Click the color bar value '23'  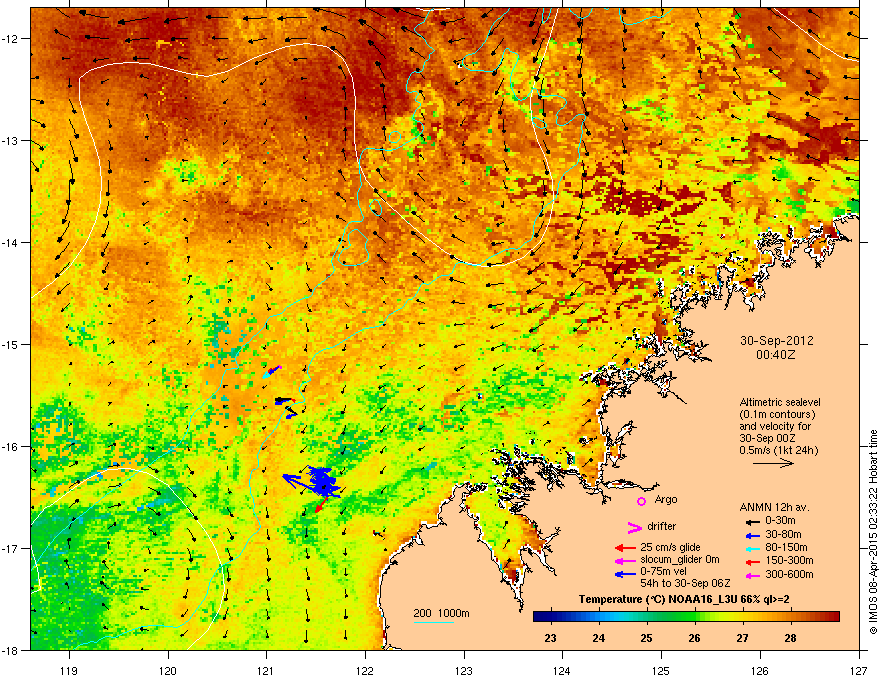coord(551,638)
